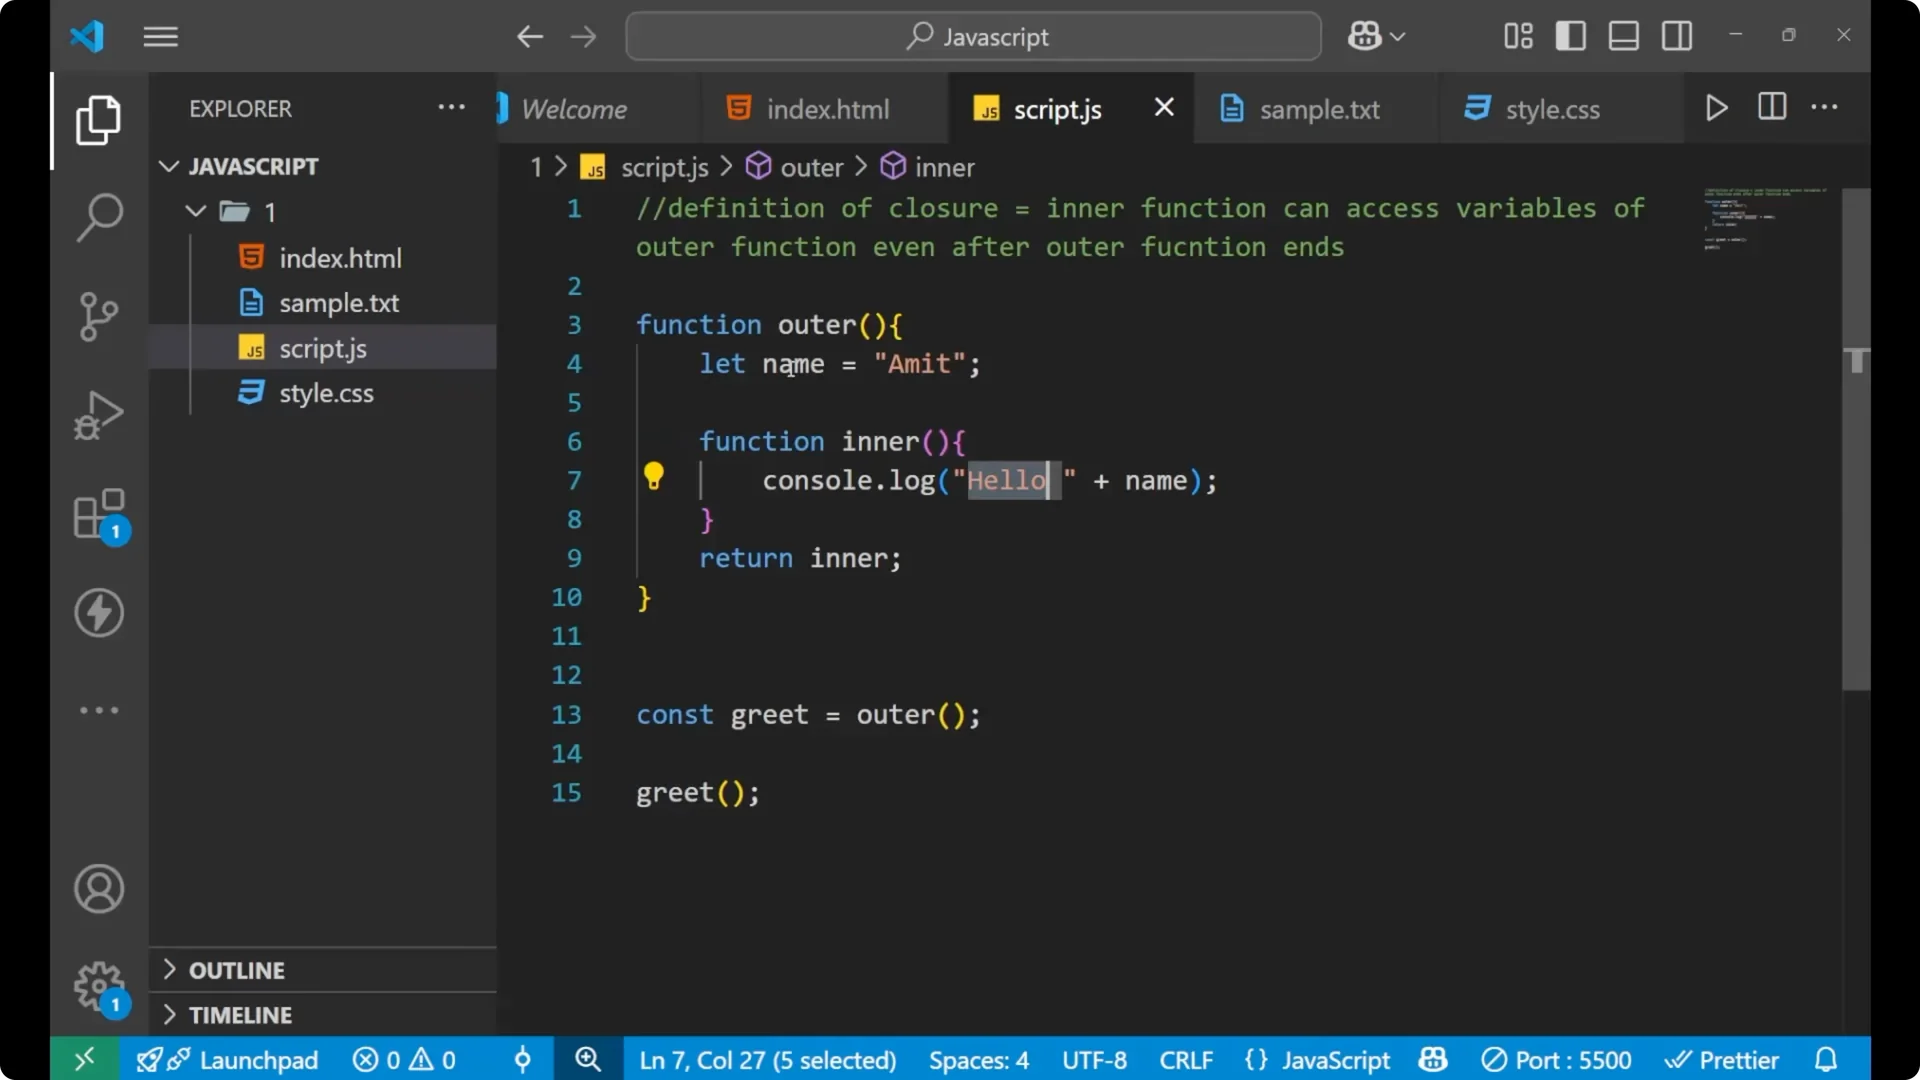Toggle the Panel visibility

click(x=1623, y=35)
